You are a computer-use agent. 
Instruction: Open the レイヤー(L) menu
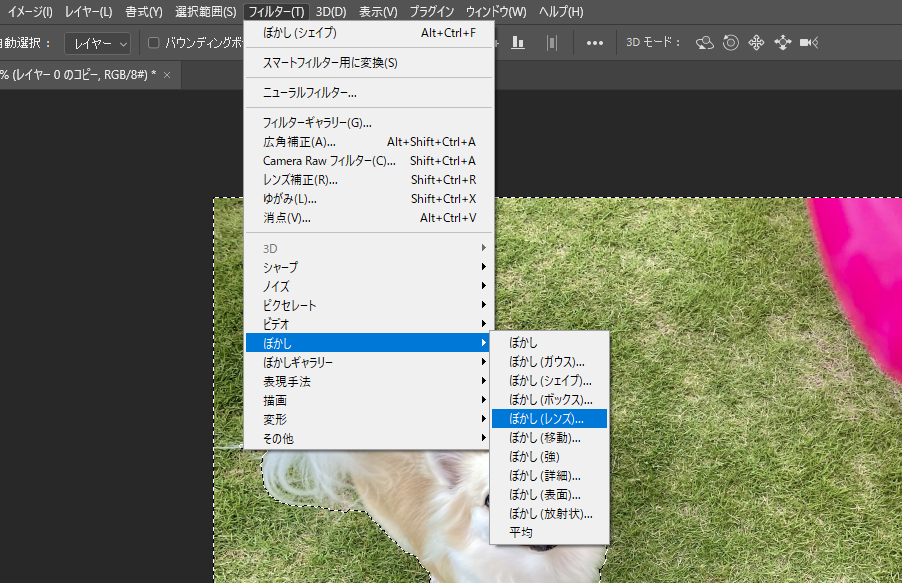tap(89, 12)
